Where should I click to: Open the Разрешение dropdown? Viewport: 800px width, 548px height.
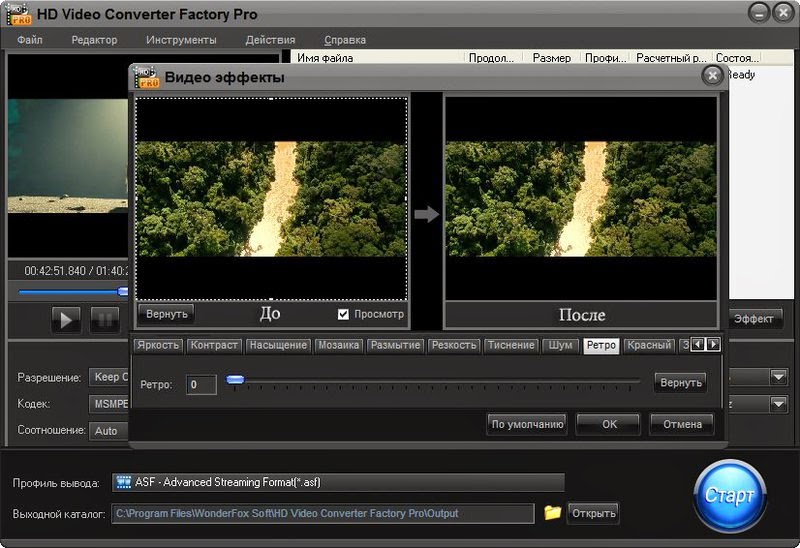109,377
